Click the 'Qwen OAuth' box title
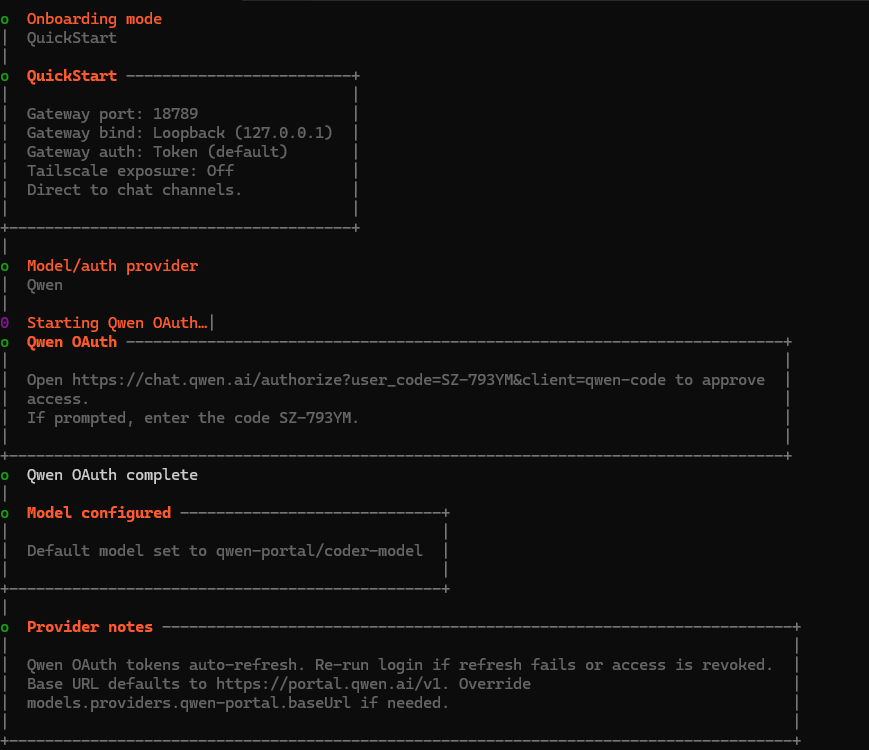This screenshot has width=869, height=750. tap(72, 342)
